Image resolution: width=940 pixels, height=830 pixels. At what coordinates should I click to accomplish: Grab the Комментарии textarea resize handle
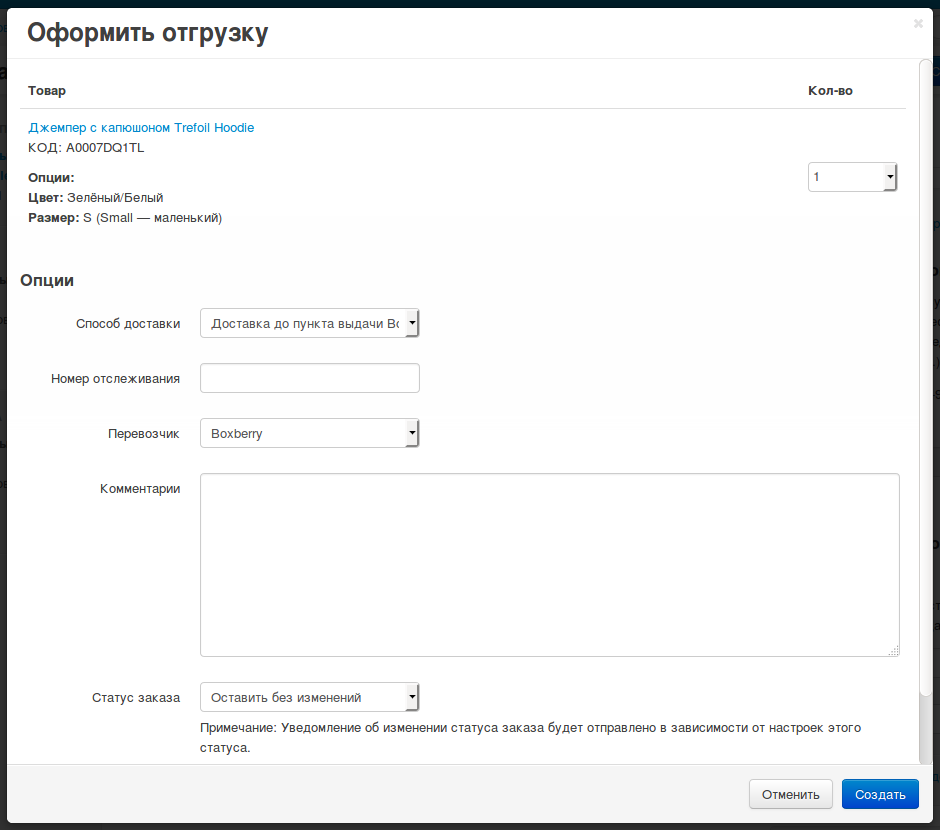[893, 650]
